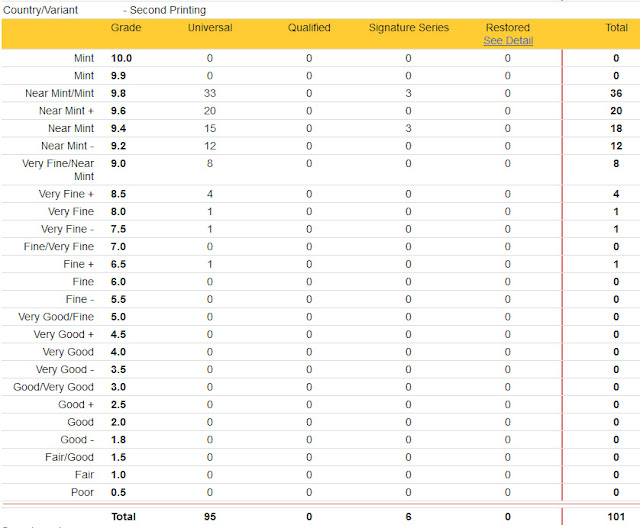Click the total 18 for grade 9.4

coord(616,129)
